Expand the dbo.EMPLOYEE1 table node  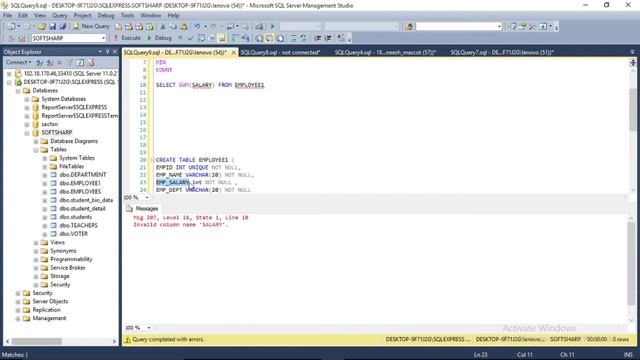[45, 184]
